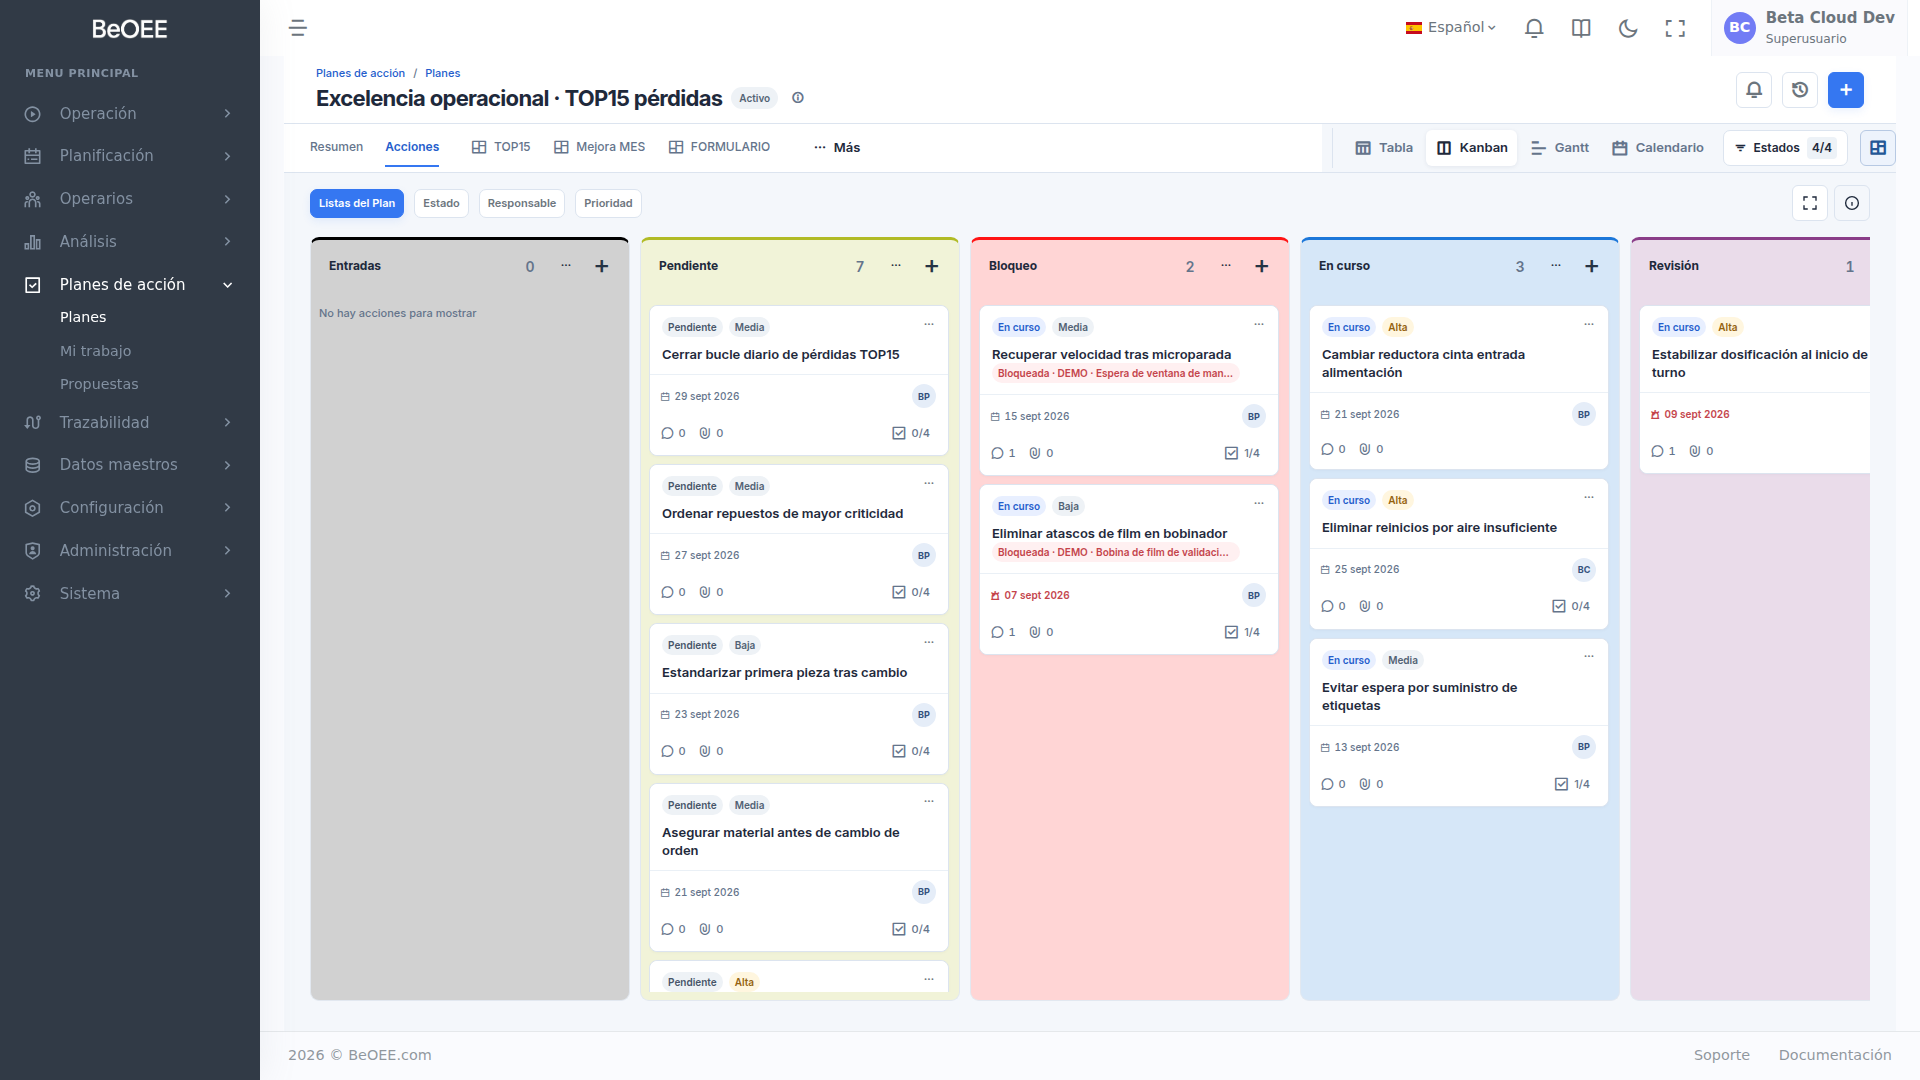Image resolution: width=1920 pixels, height=1080 pixels.
Task: Switch to TOP15 tab
Action: [x=501, y=147]
